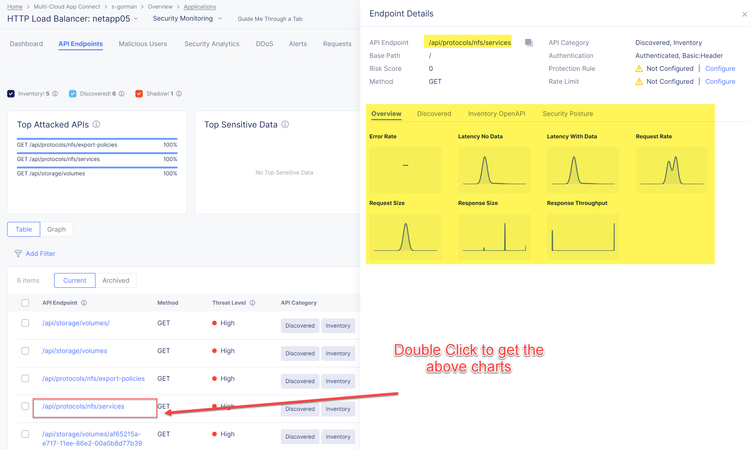Click Multi-Cloud App Connect breadcrumb
Image resolution: width=750 pixels, height=450 pixels.
tap(67, 7)
